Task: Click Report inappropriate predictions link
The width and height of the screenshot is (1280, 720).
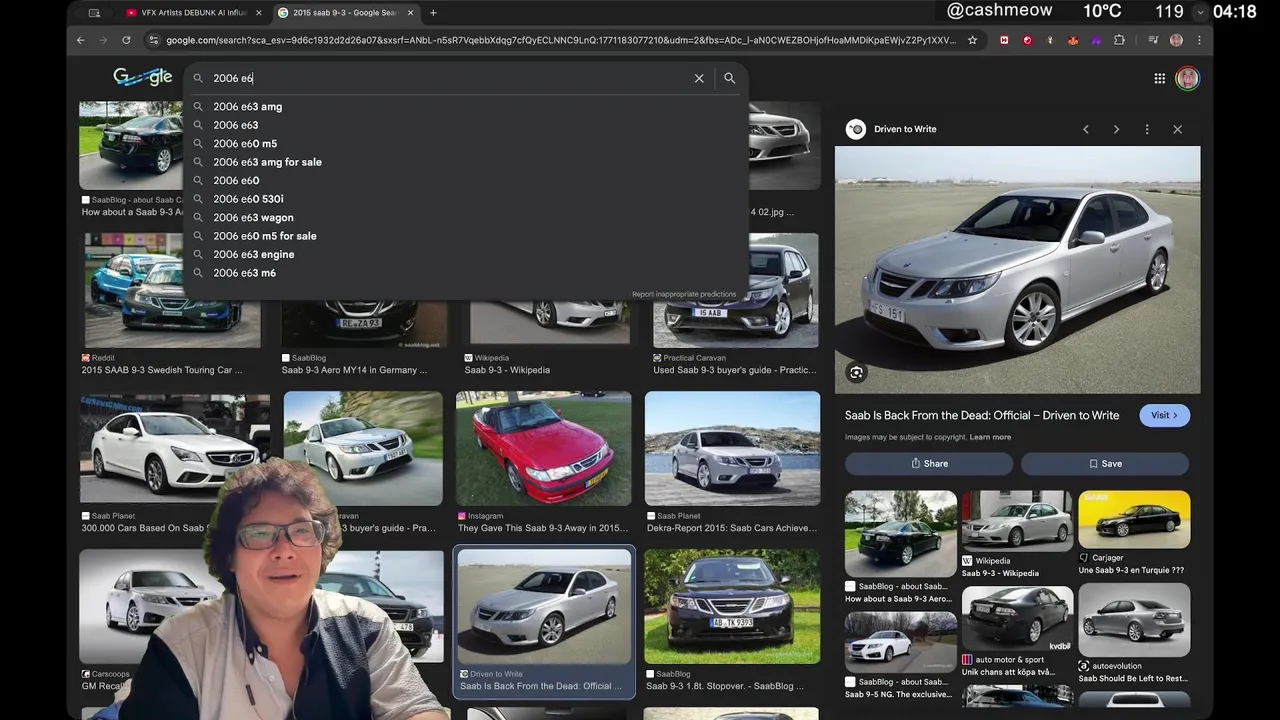Action: coord(684,294)
